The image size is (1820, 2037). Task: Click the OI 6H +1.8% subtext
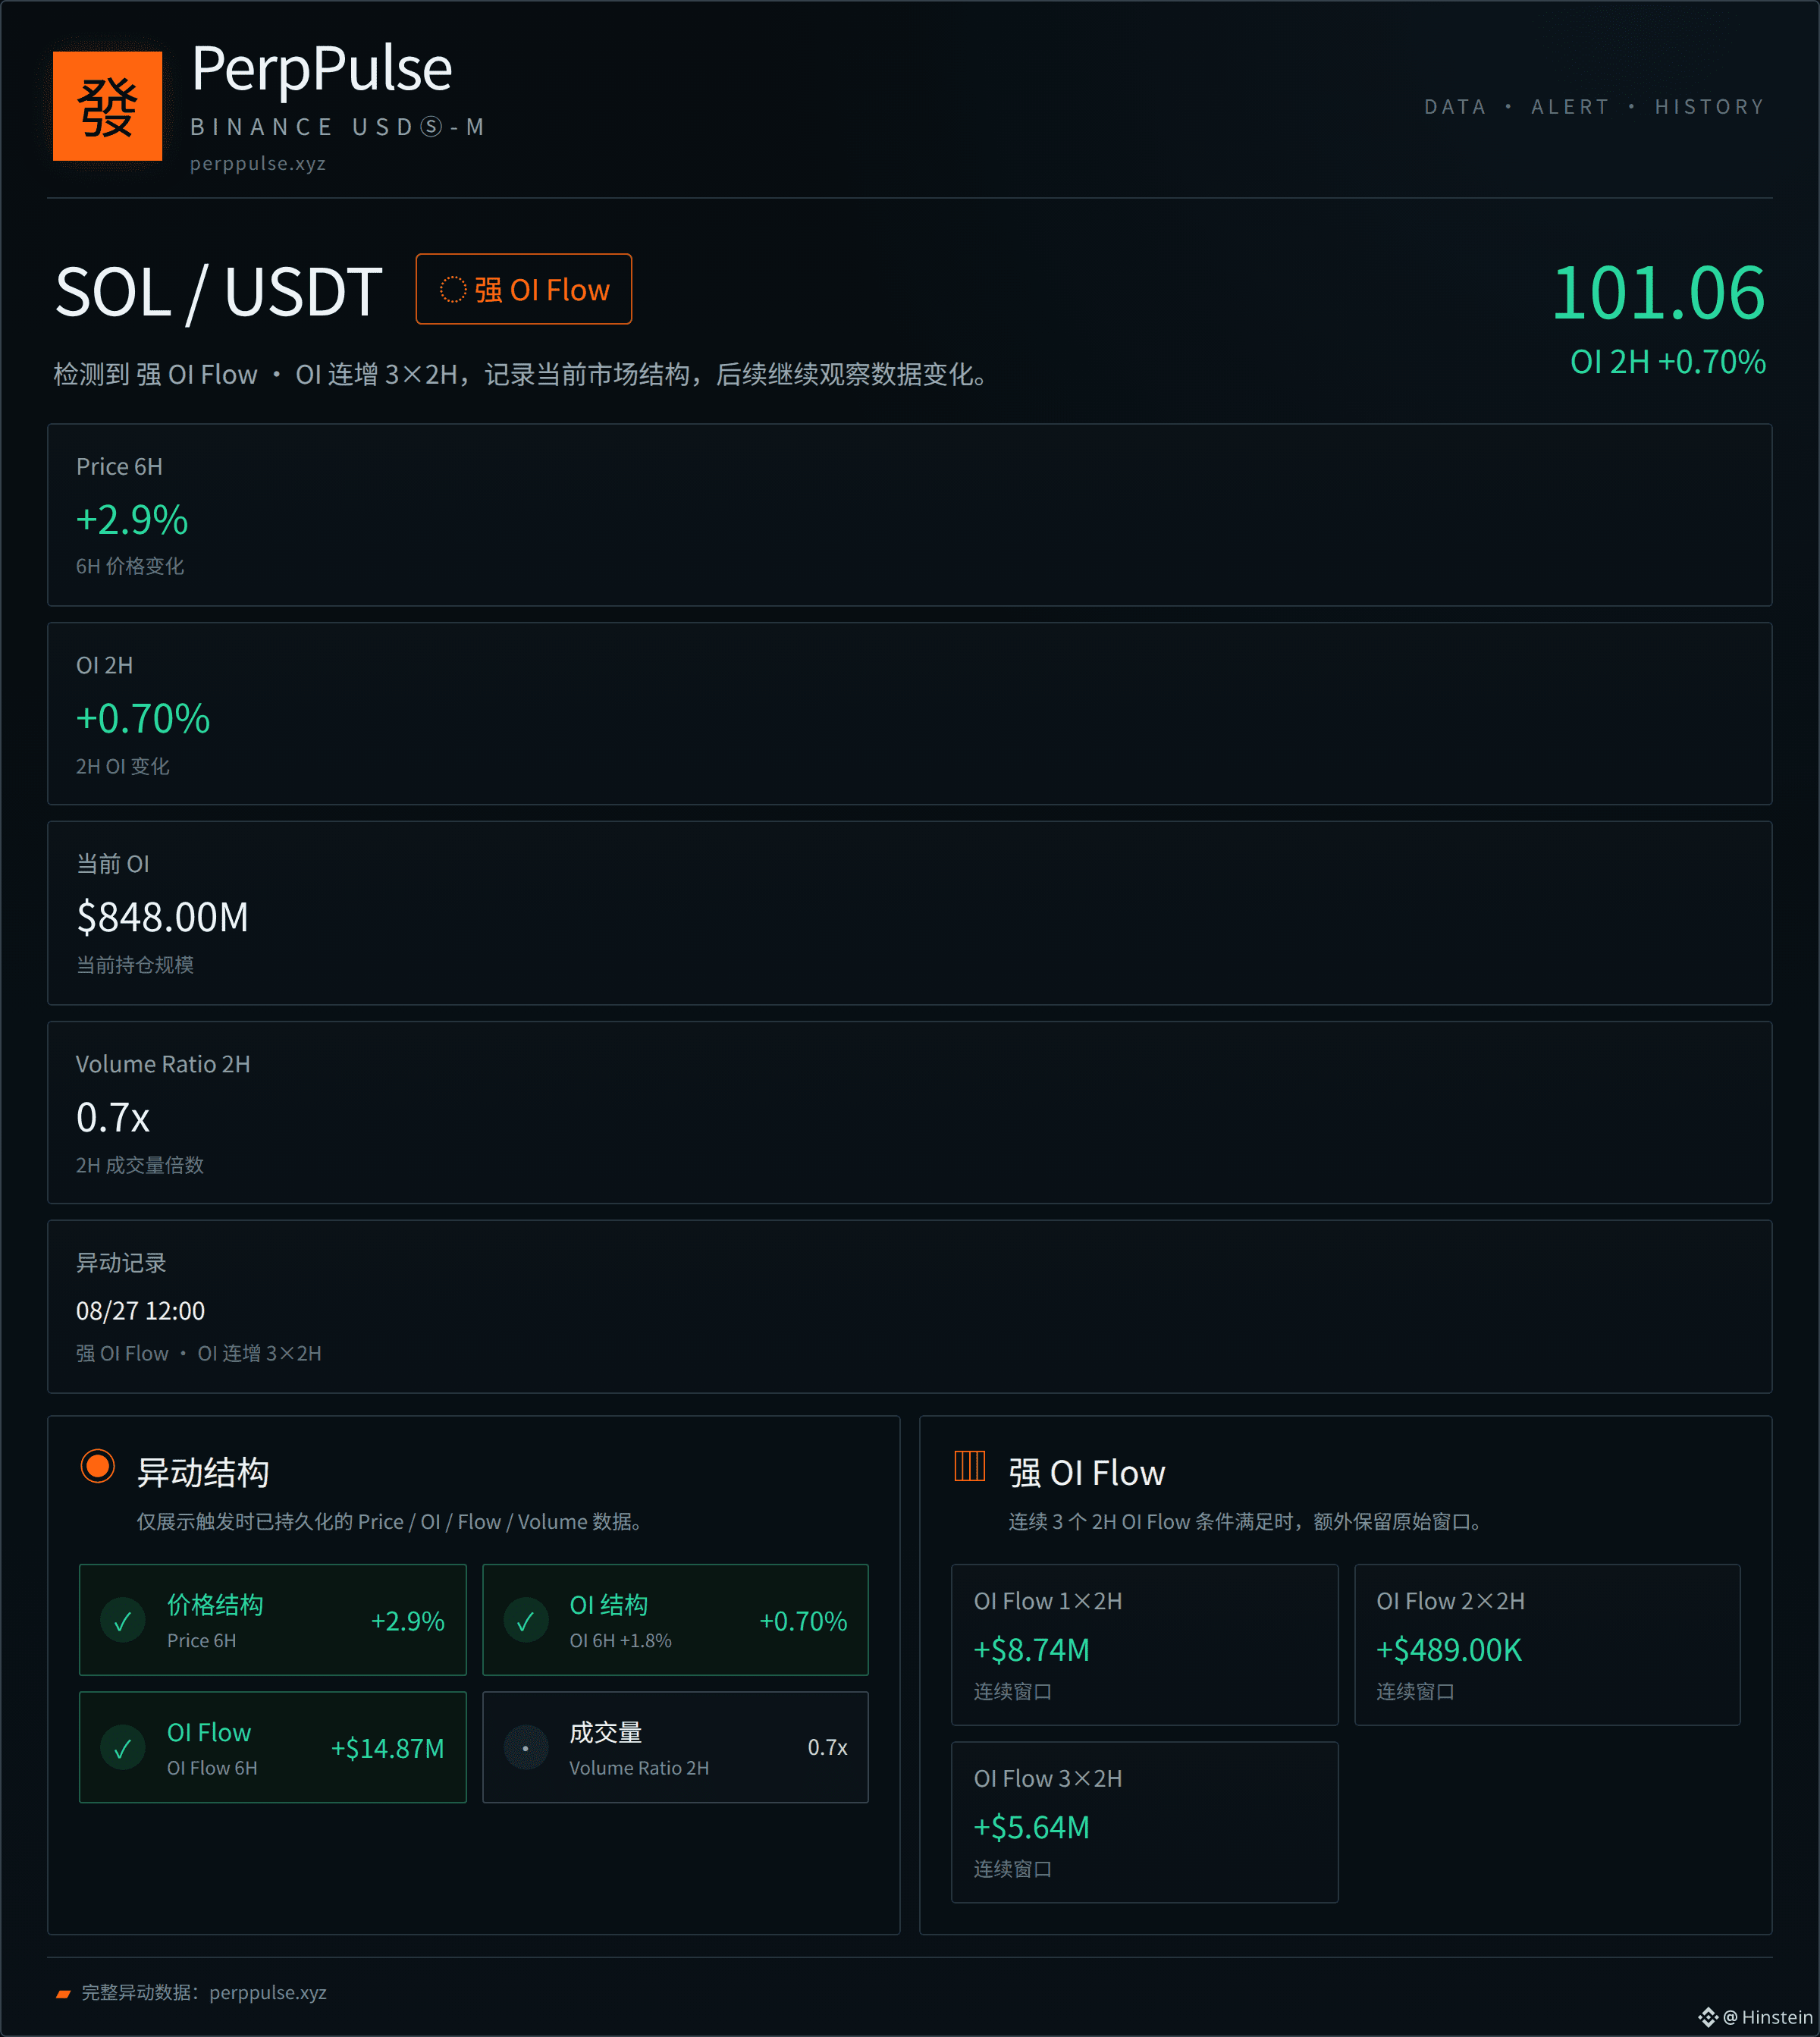pos(620,1641)
